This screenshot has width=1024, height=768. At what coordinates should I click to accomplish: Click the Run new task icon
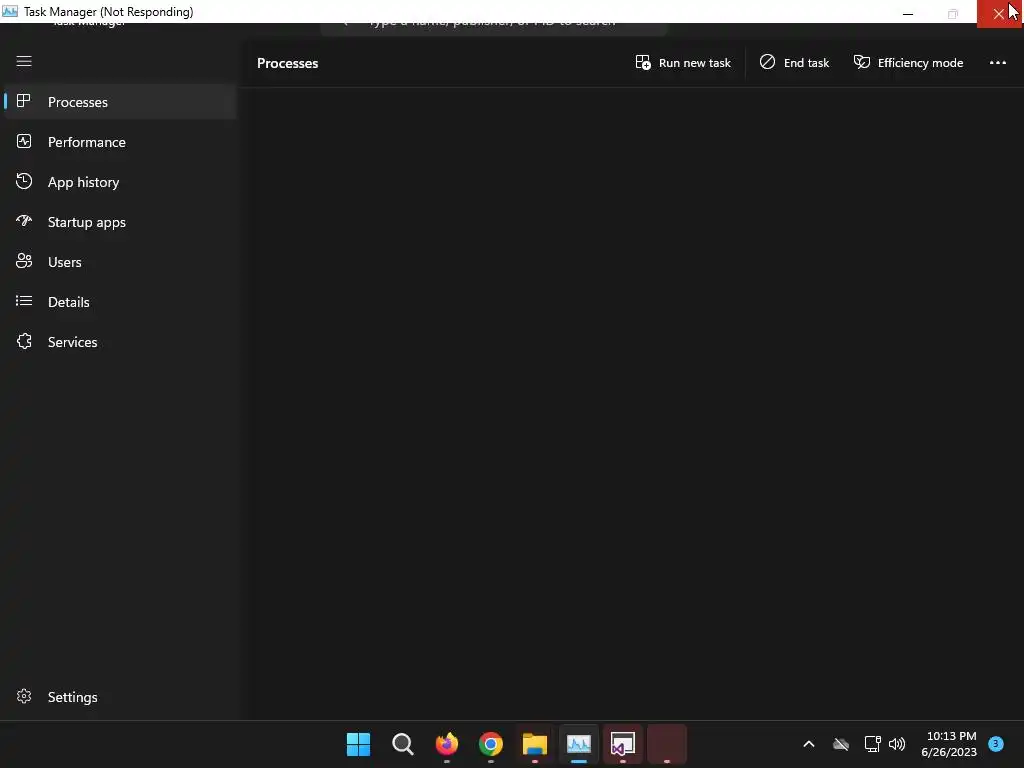(x=643, y=62)
